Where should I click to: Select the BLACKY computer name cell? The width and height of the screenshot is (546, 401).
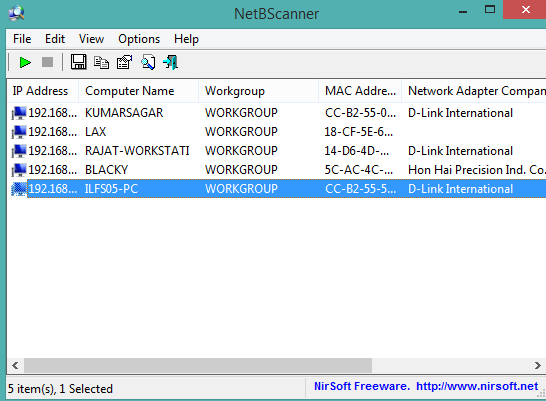tap(107, 170)
